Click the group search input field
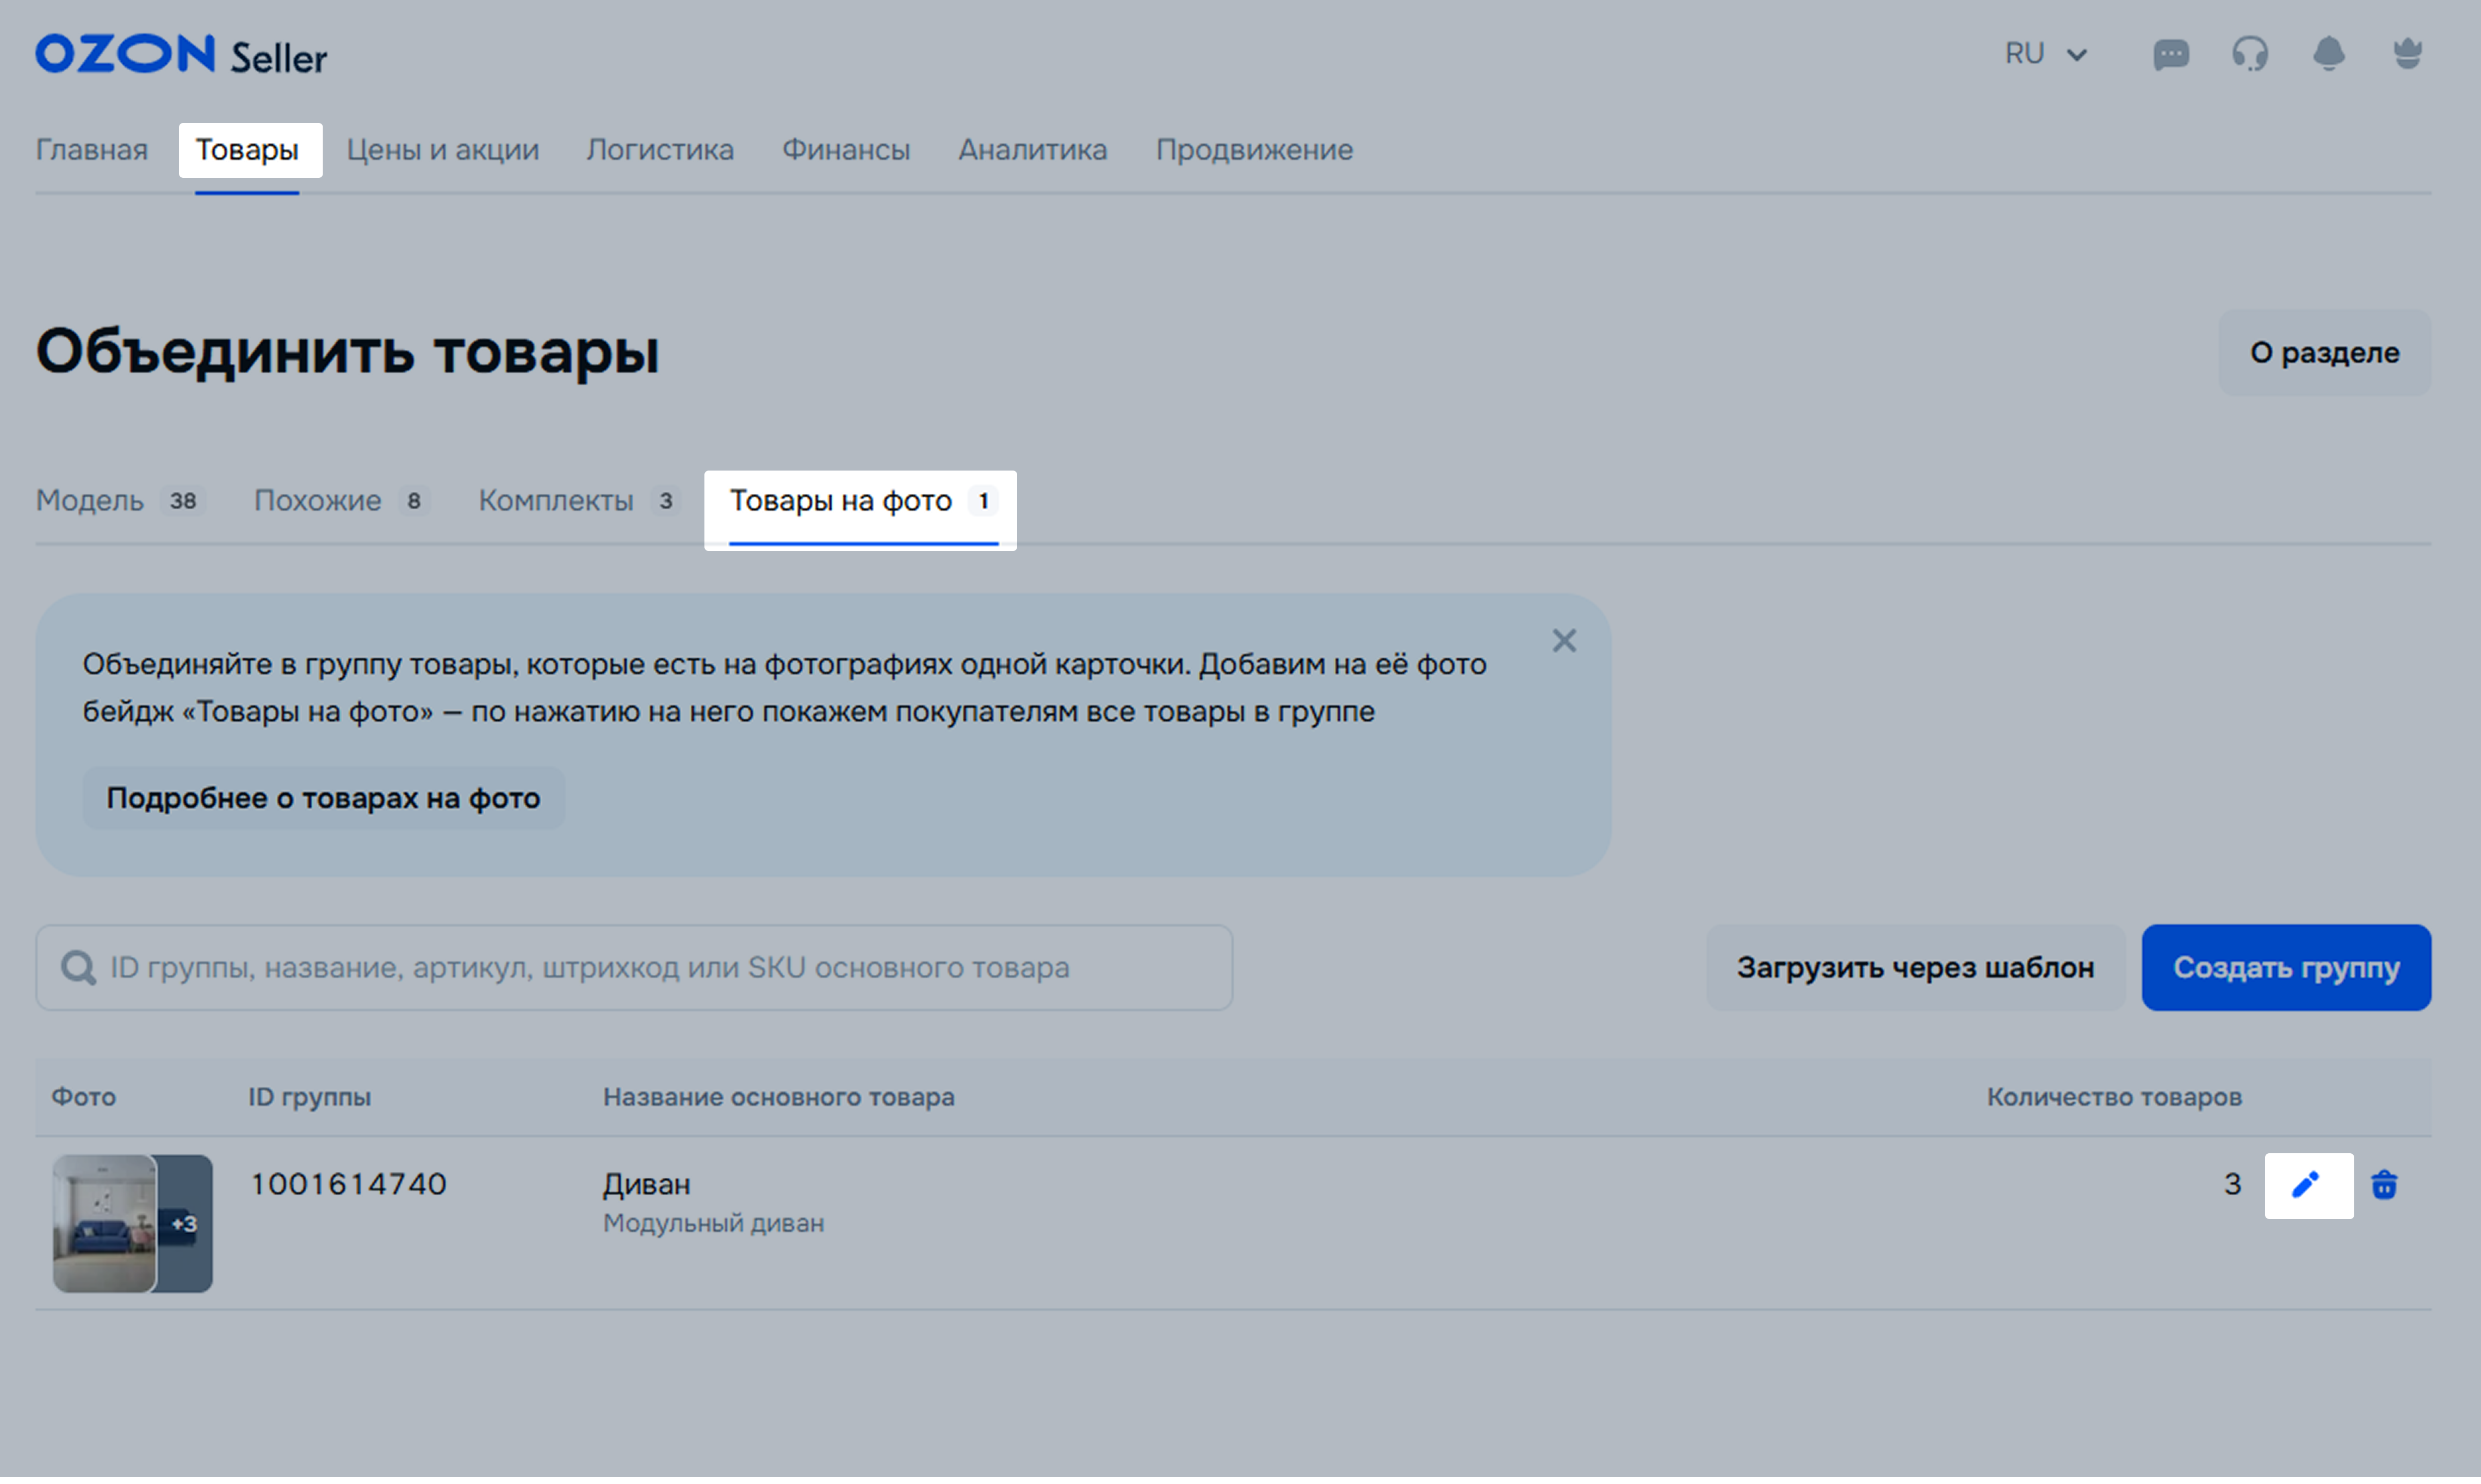 (650, 968)
